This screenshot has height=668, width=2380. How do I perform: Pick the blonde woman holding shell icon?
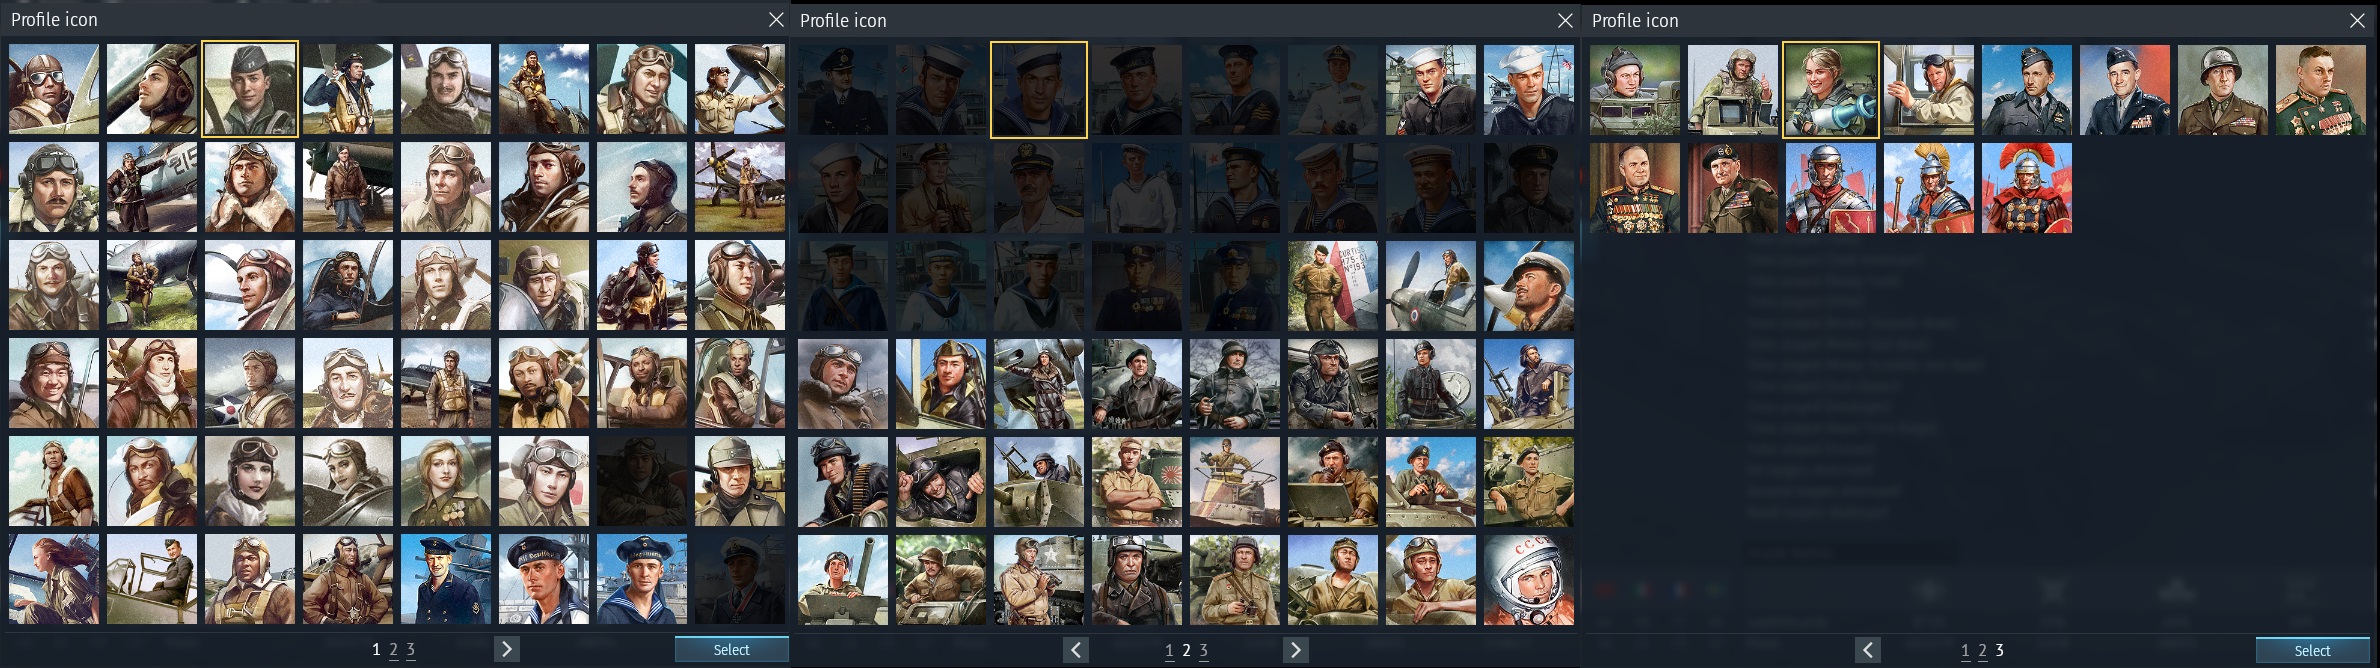click(1831, 90)
